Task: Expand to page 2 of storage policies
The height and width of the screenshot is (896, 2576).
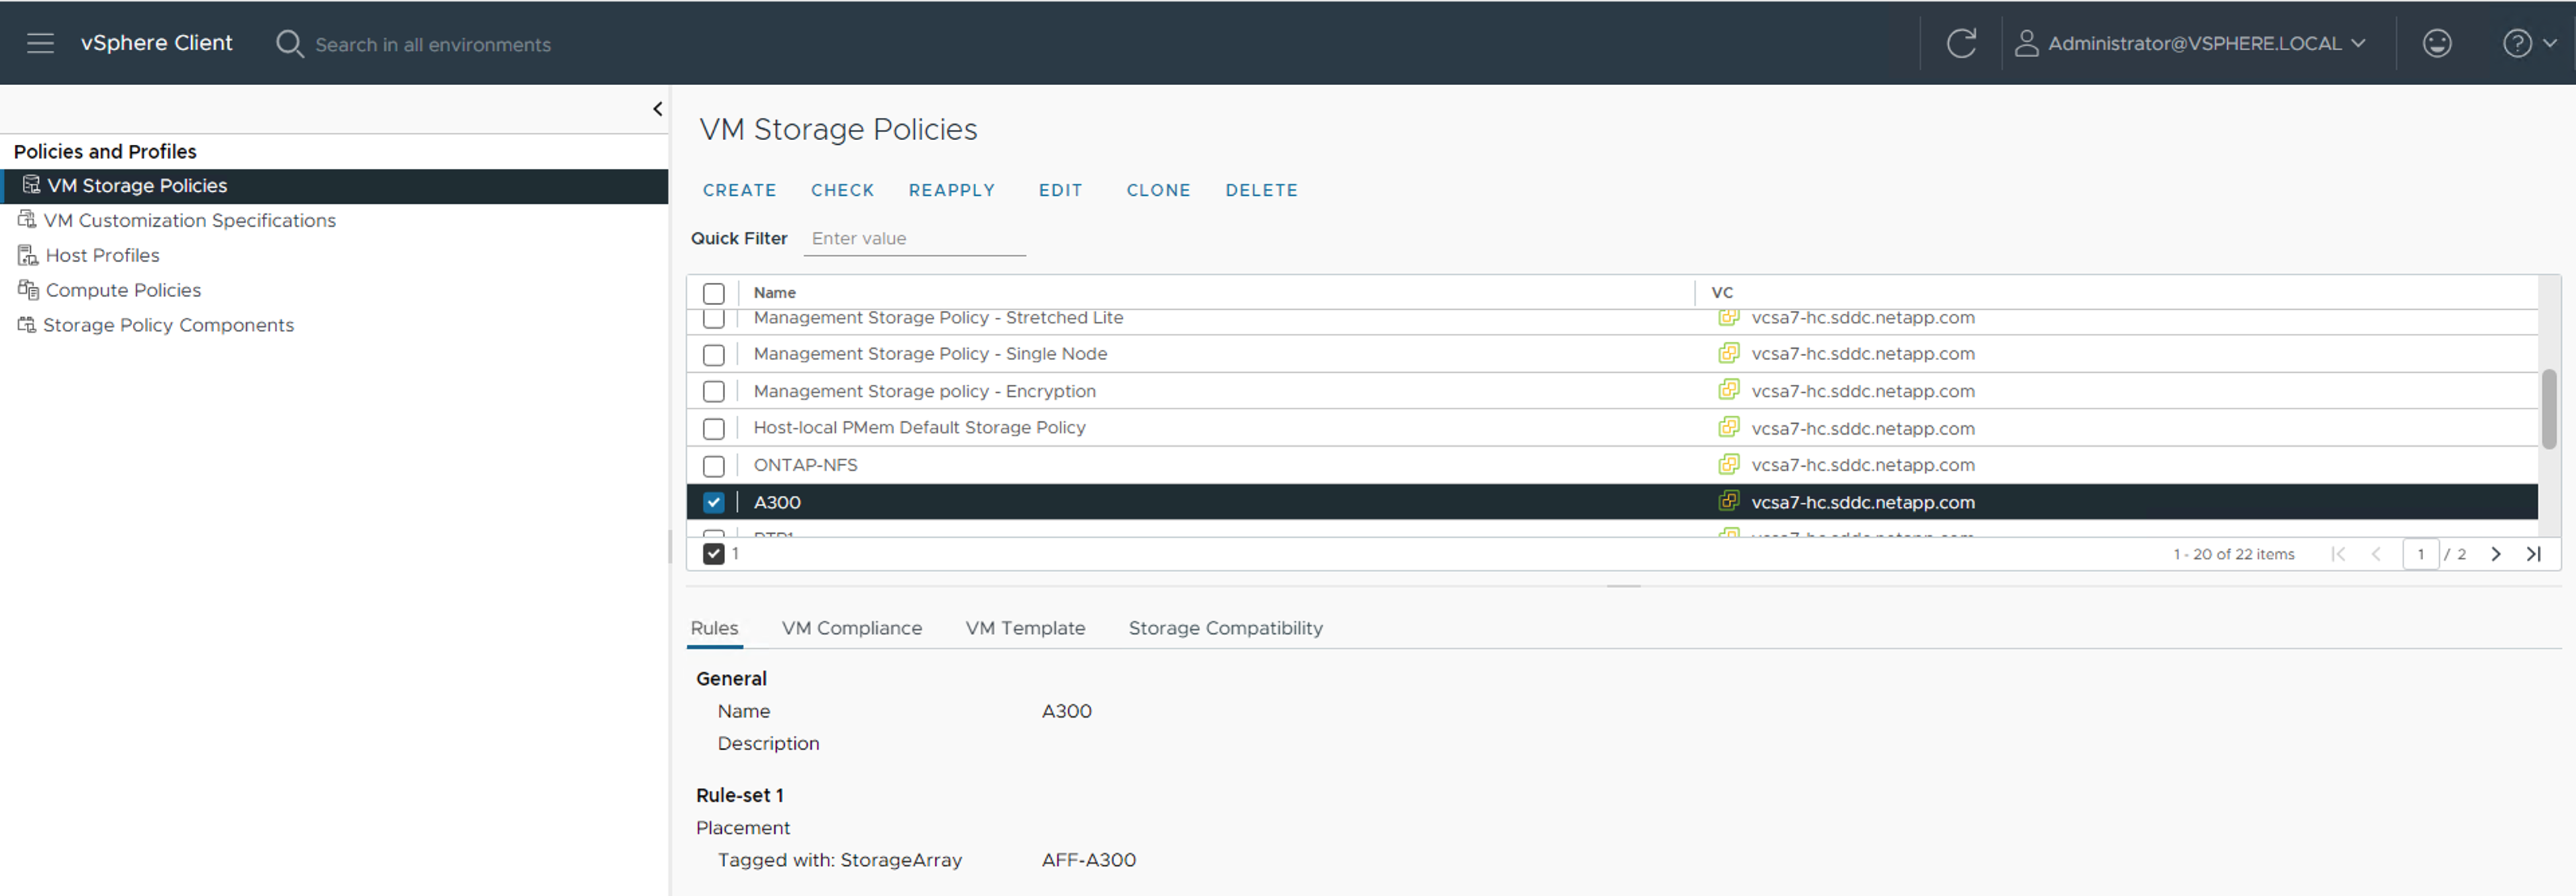Action: [2497, 553]
